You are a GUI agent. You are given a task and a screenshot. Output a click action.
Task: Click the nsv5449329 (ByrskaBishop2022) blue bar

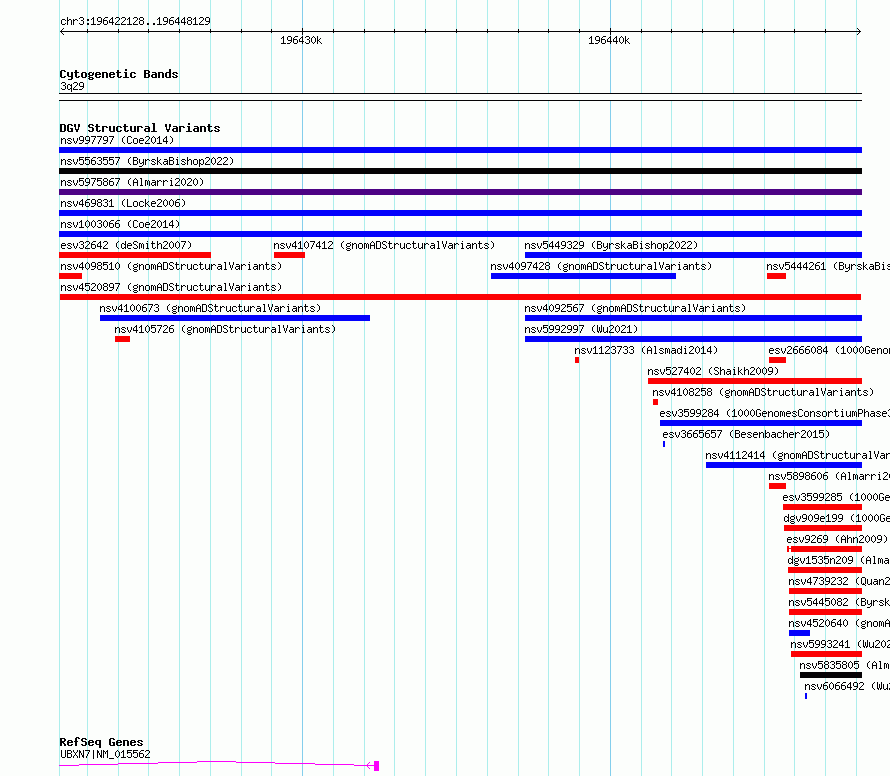tap(693, 255)
